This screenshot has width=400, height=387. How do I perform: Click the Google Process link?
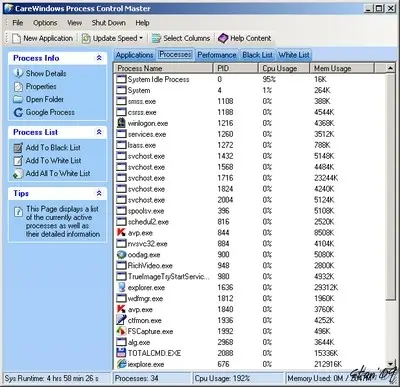point(50,112)
